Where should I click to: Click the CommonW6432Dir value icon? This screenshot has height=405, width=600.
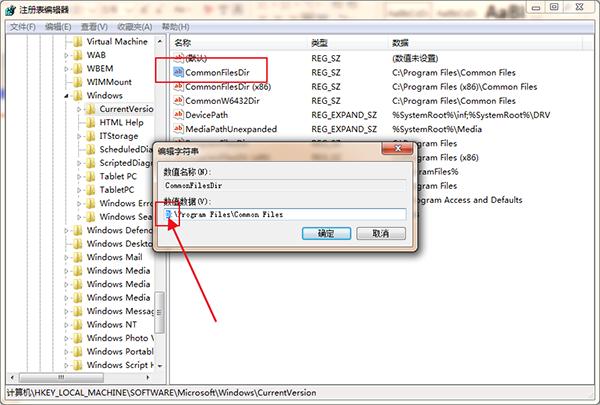click(178, 101)
